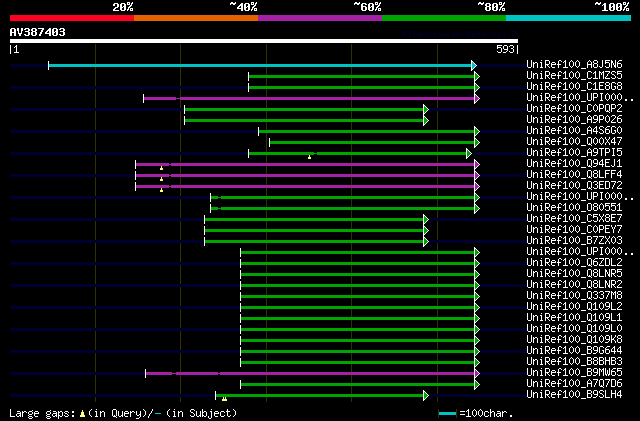The height and width of the screenshot is (421, 640).
Task: Click the green ~80% legend segment
Action: (x=444, y=18)
